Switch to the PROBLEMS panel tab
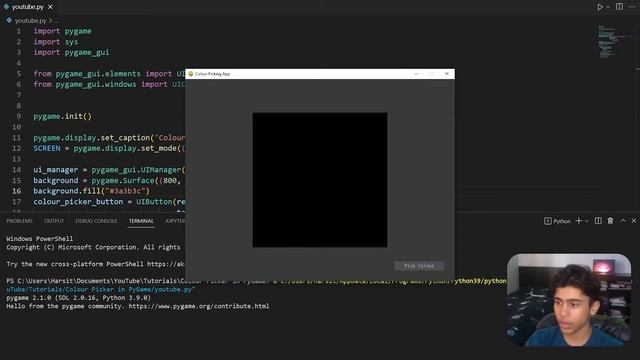Screen dimensions: 640x360 (x=19, y=221)
